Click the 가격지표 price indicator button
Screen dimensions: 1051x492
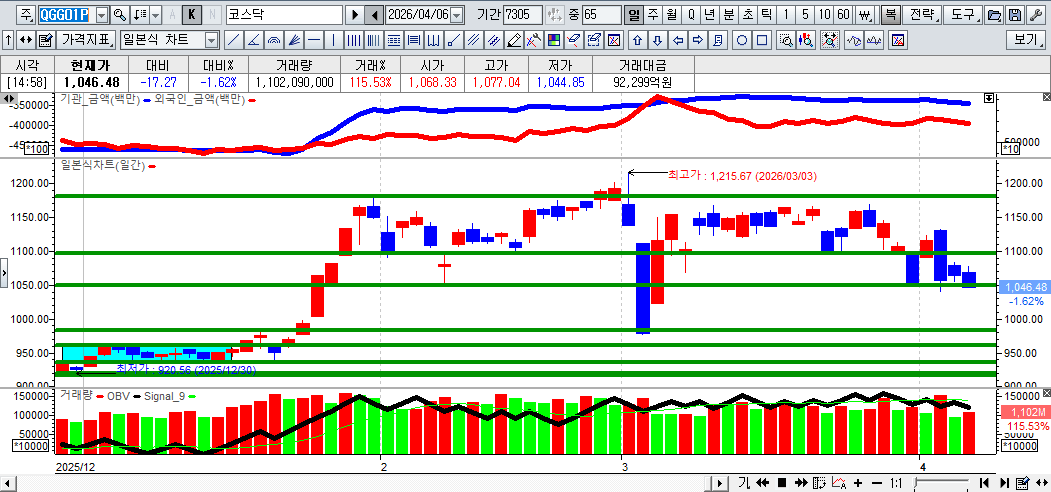pos(86,40)
